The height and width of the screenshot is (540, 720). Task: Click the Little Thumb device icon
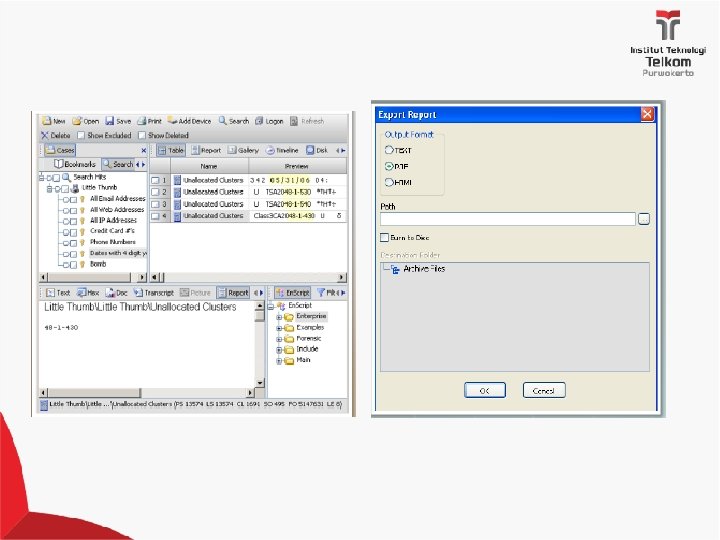point(75,188)
